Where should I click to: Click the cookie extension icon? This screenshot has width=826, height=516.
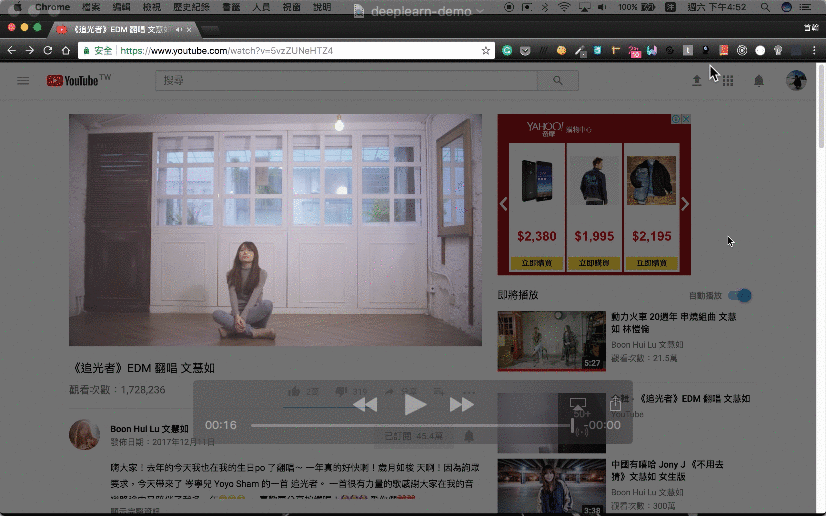[562, 51]
